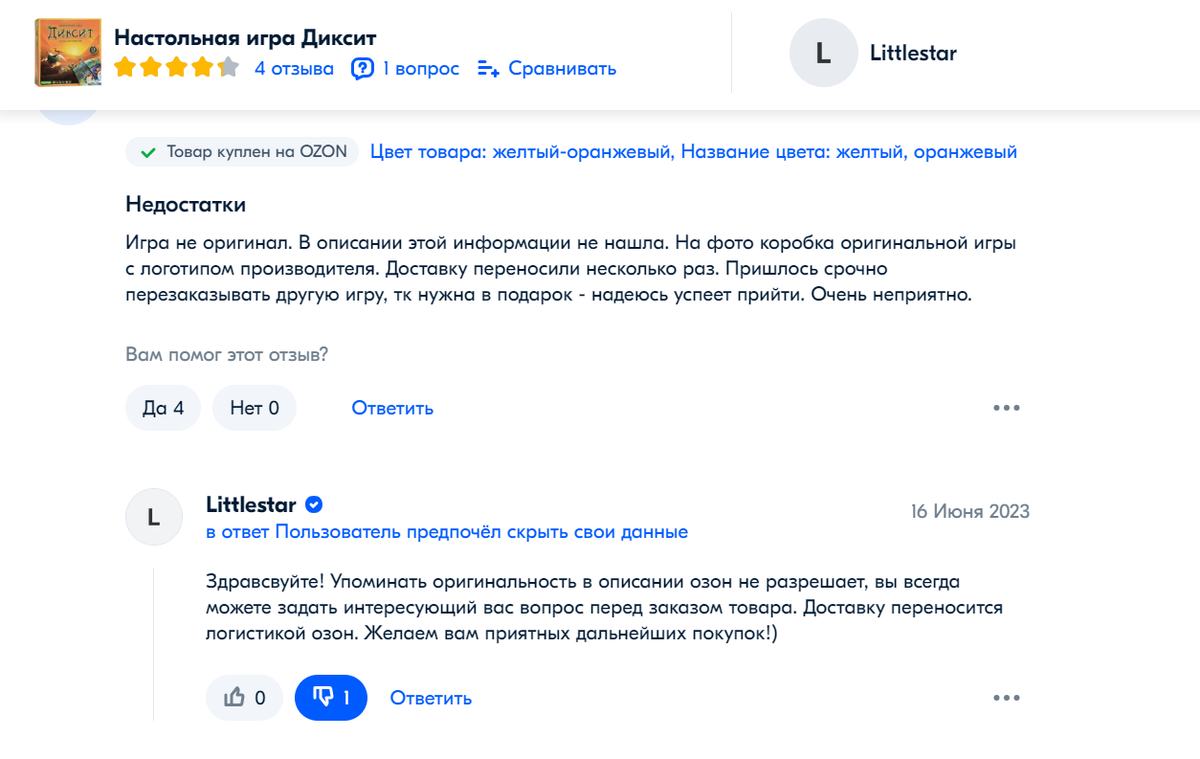Open the three-dot menu on the first review

tap(1007, 407)
